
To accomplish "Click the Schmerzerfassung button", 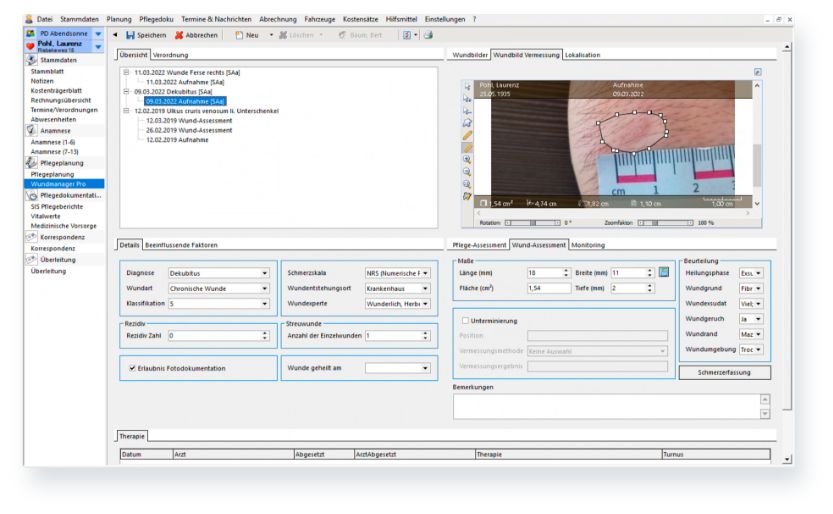I will pyautogui.click(x=725, y=372).
